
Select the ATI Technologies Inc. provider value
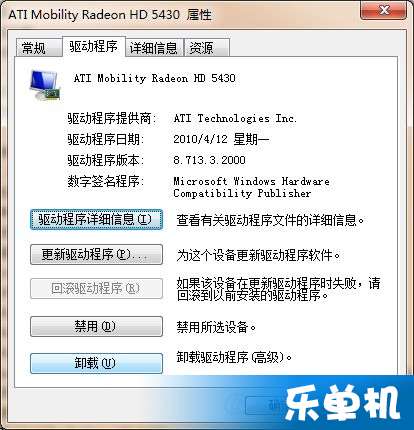pos(235,118)
